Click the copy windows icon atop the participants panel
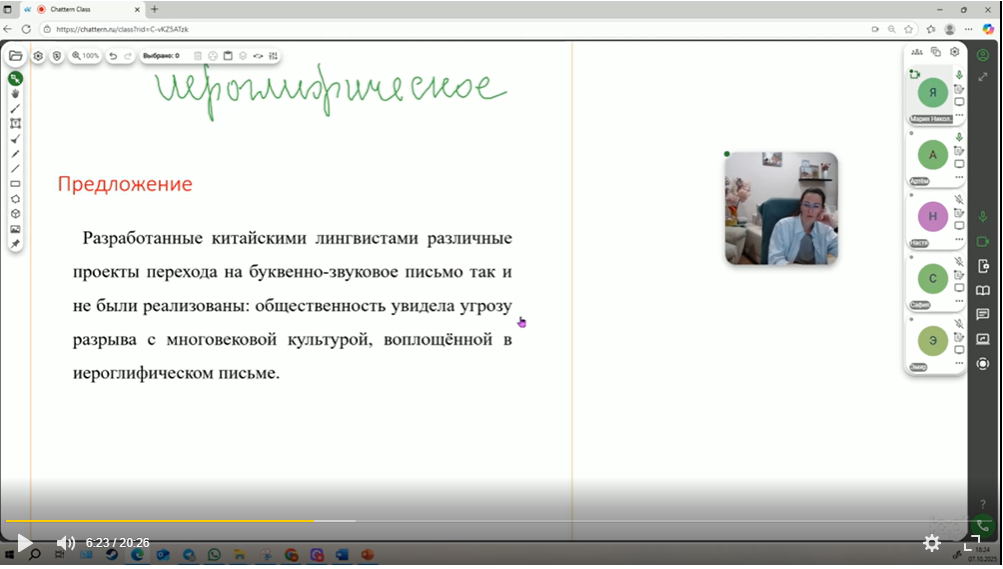The height and width of the screenshot is (569, 1003). pyautogui.click(x=936, y=52)
